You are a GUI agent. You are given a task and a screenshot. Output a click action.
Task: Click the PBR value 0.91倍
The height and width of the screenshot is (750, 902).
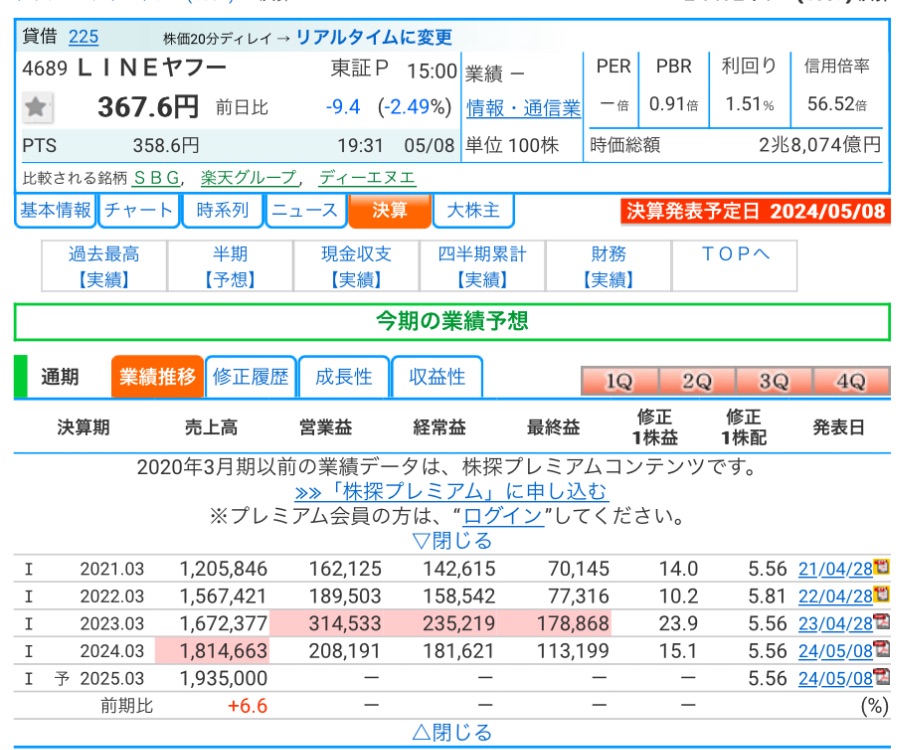tap(674, 104)
